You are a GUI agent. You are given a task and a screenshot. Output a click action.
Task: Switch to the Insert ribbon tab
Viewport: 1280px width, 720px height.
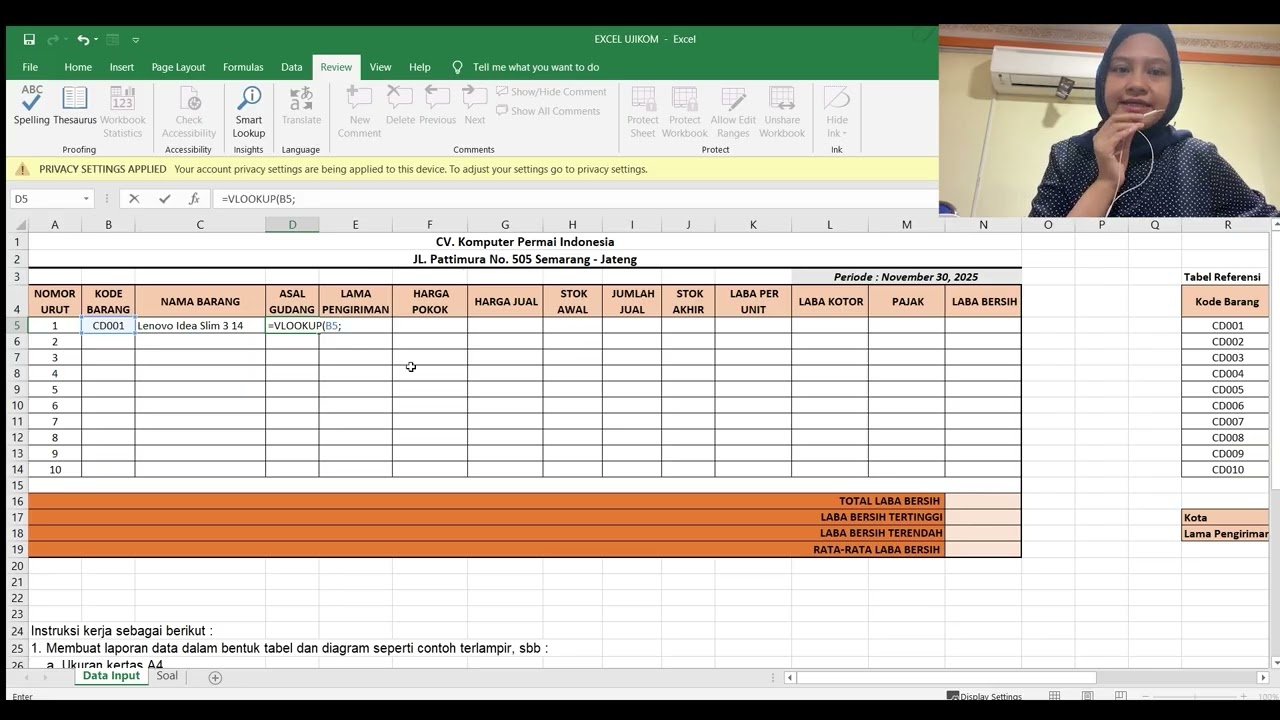pos(122,67)
